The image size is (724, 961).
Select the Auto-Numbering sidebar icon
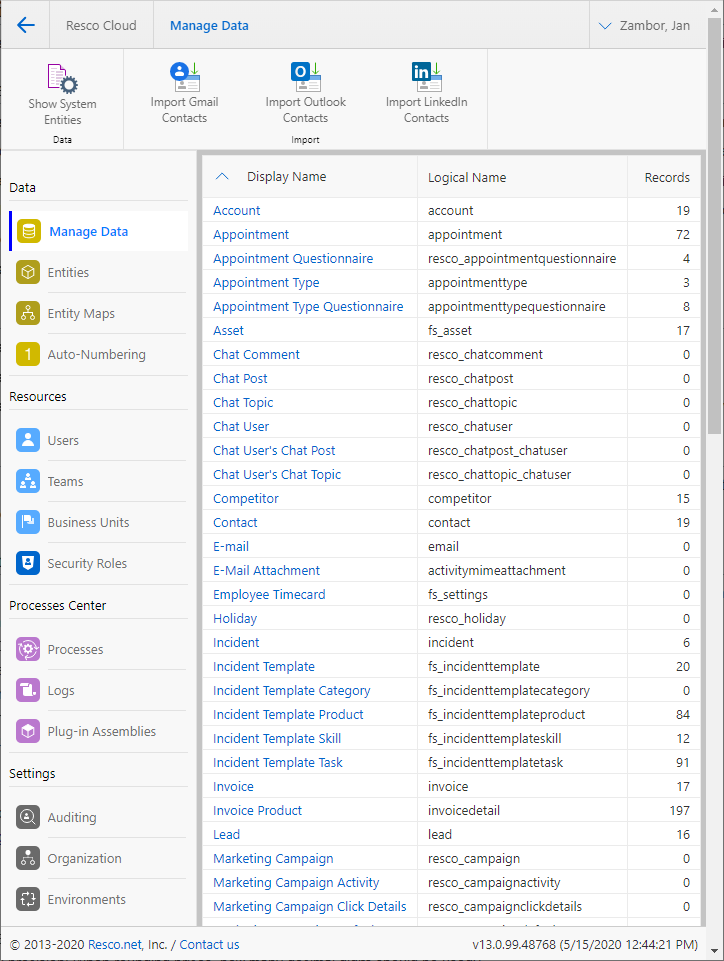click(x=28, y=354)
